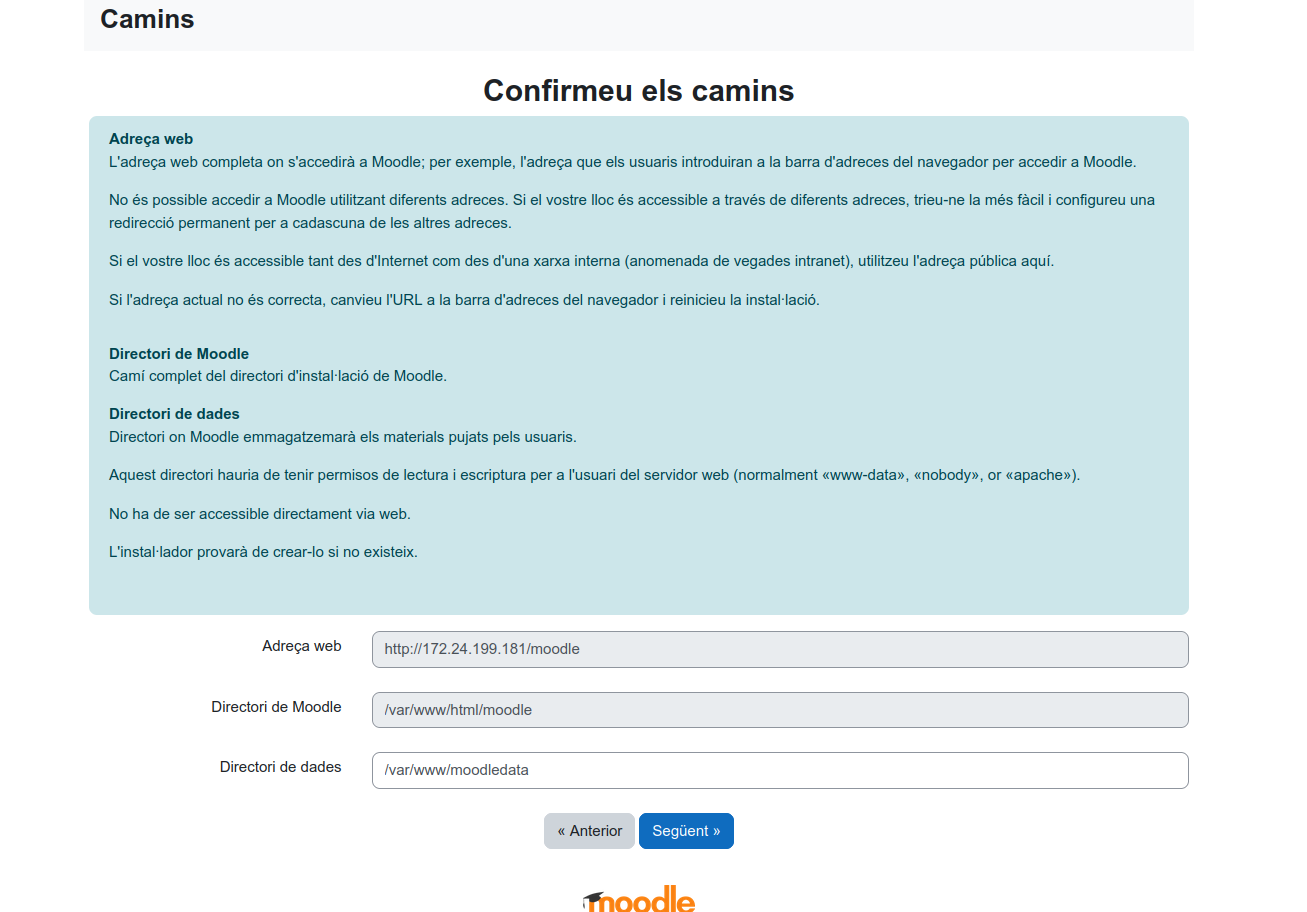This screenshot has height=912, width=1307.
Task: Click the "Directori de dades" field label
Action: pyautogui.click(x=280, y=767)
